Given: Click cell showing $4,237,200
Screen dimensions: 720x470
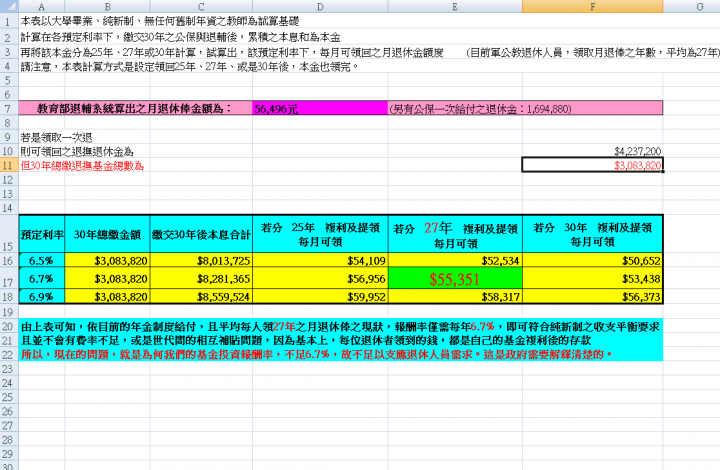Looking at the screenshot, I should tap(592, 151).
